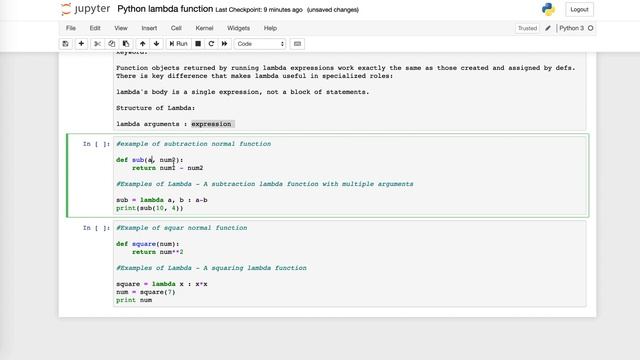Screen dimensions: 640x360
Task: Click the "def sub(a, num2):" line
Action: click(150, 160)
